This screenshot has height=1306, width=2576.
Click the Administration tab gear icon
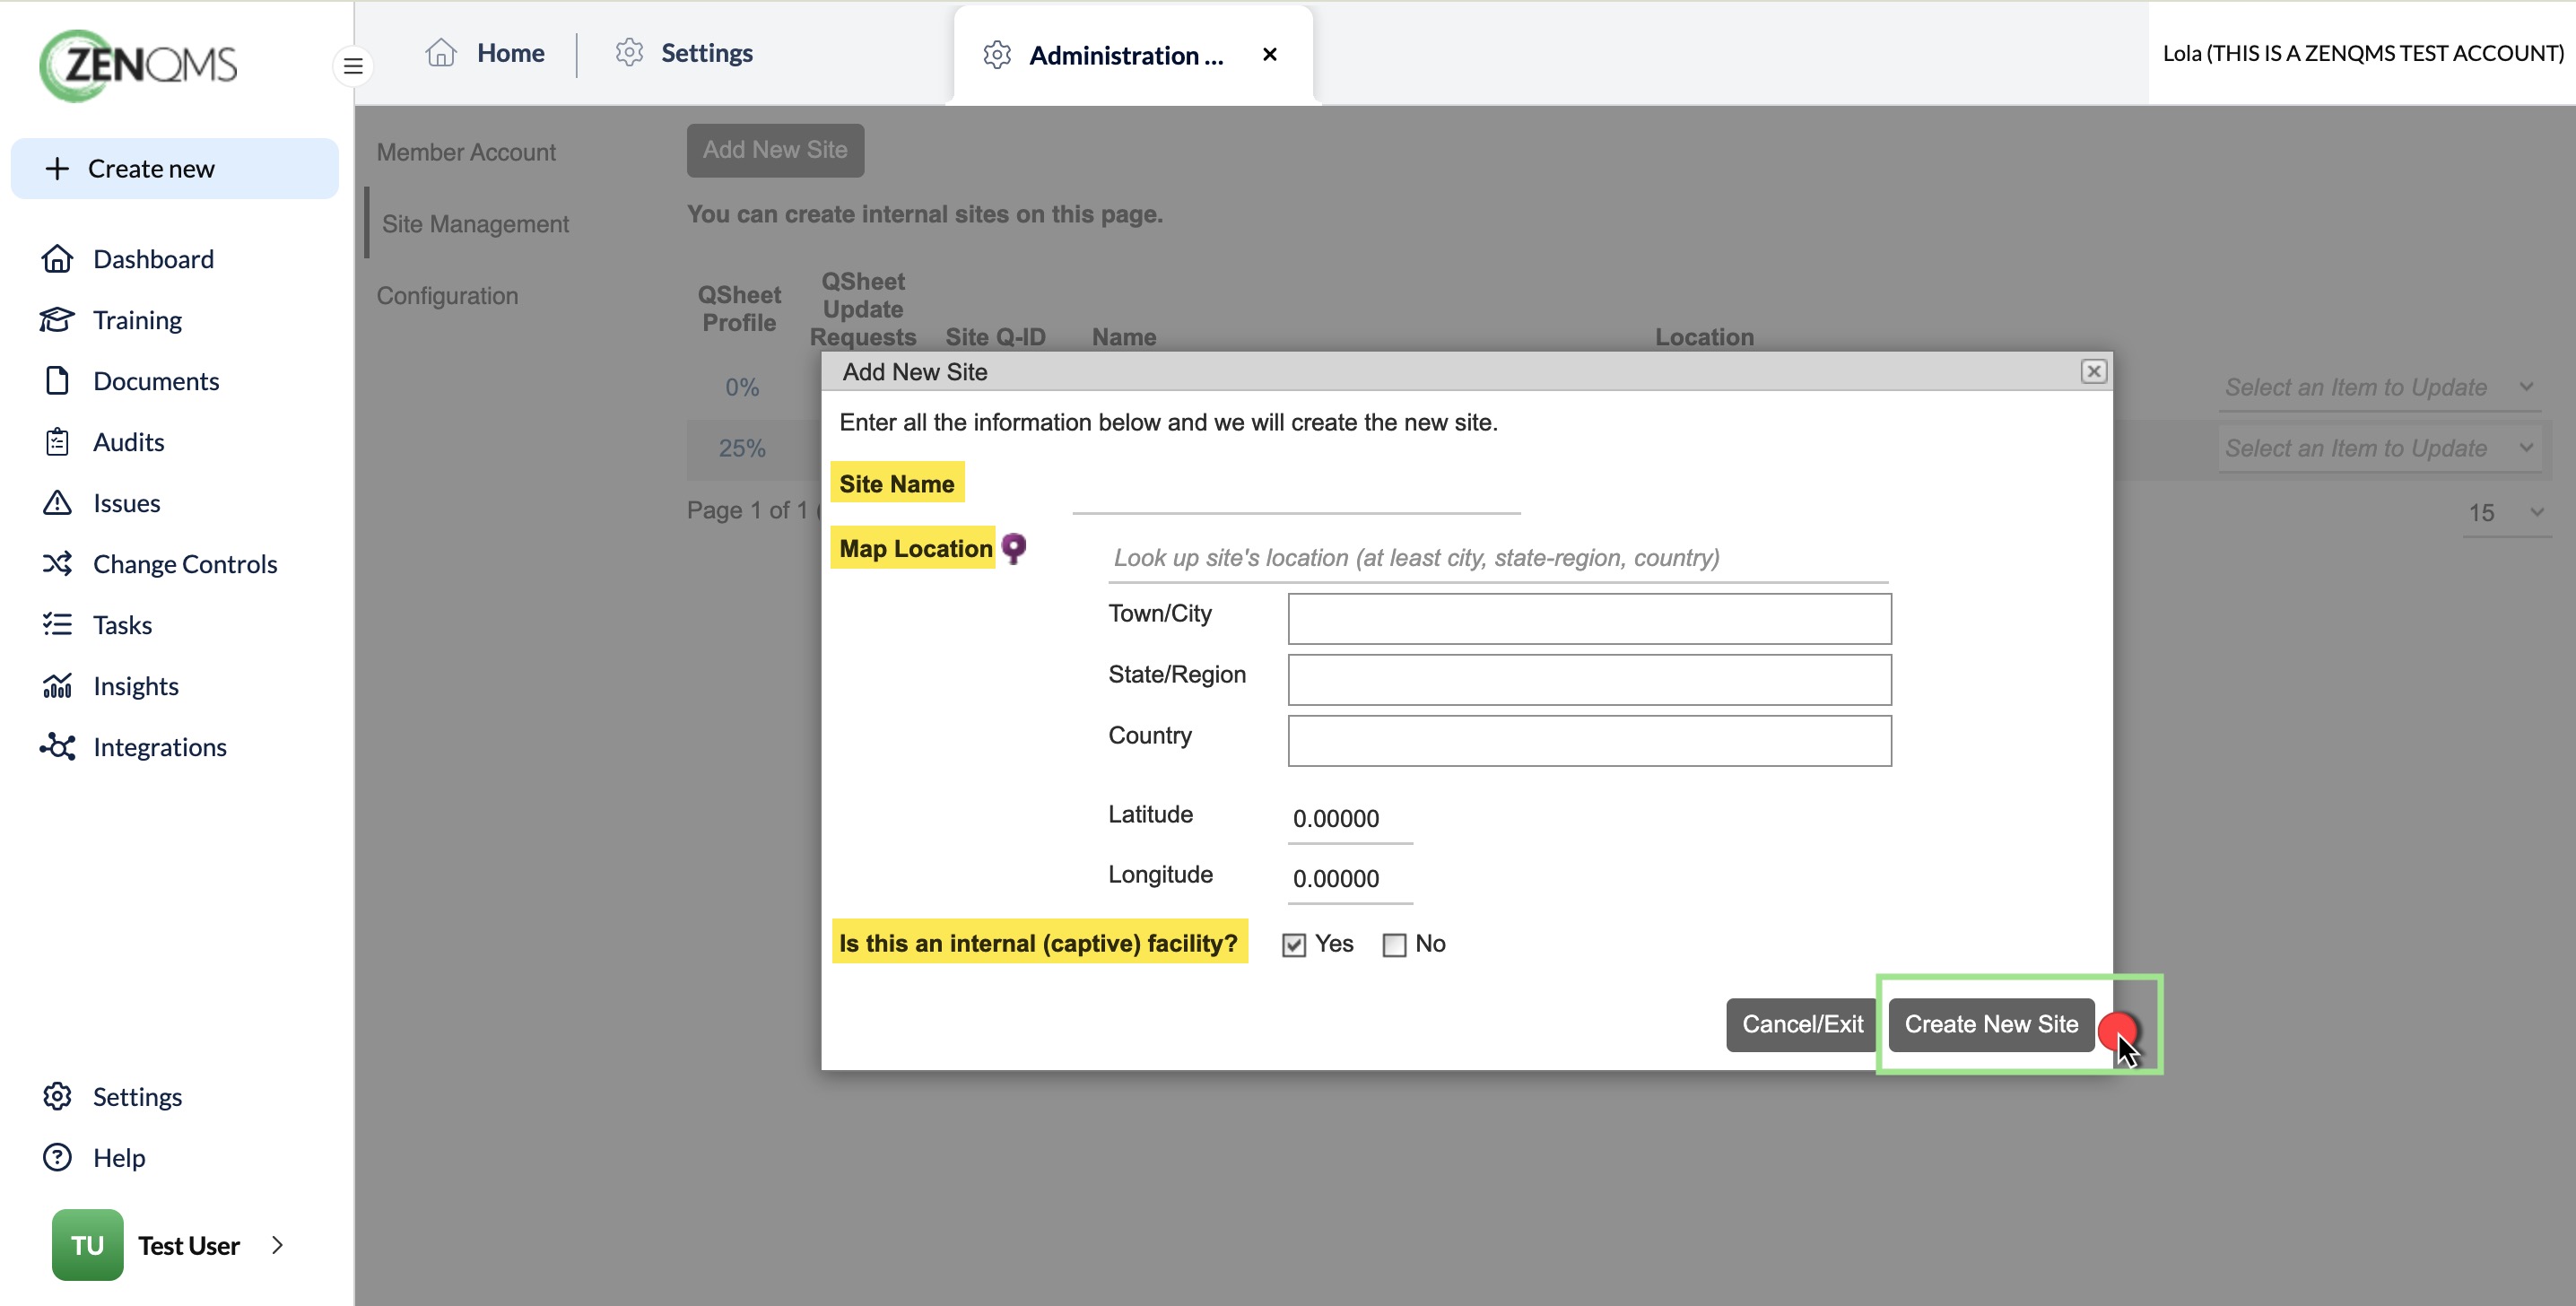pyautogui.click(x=997, y=55)
